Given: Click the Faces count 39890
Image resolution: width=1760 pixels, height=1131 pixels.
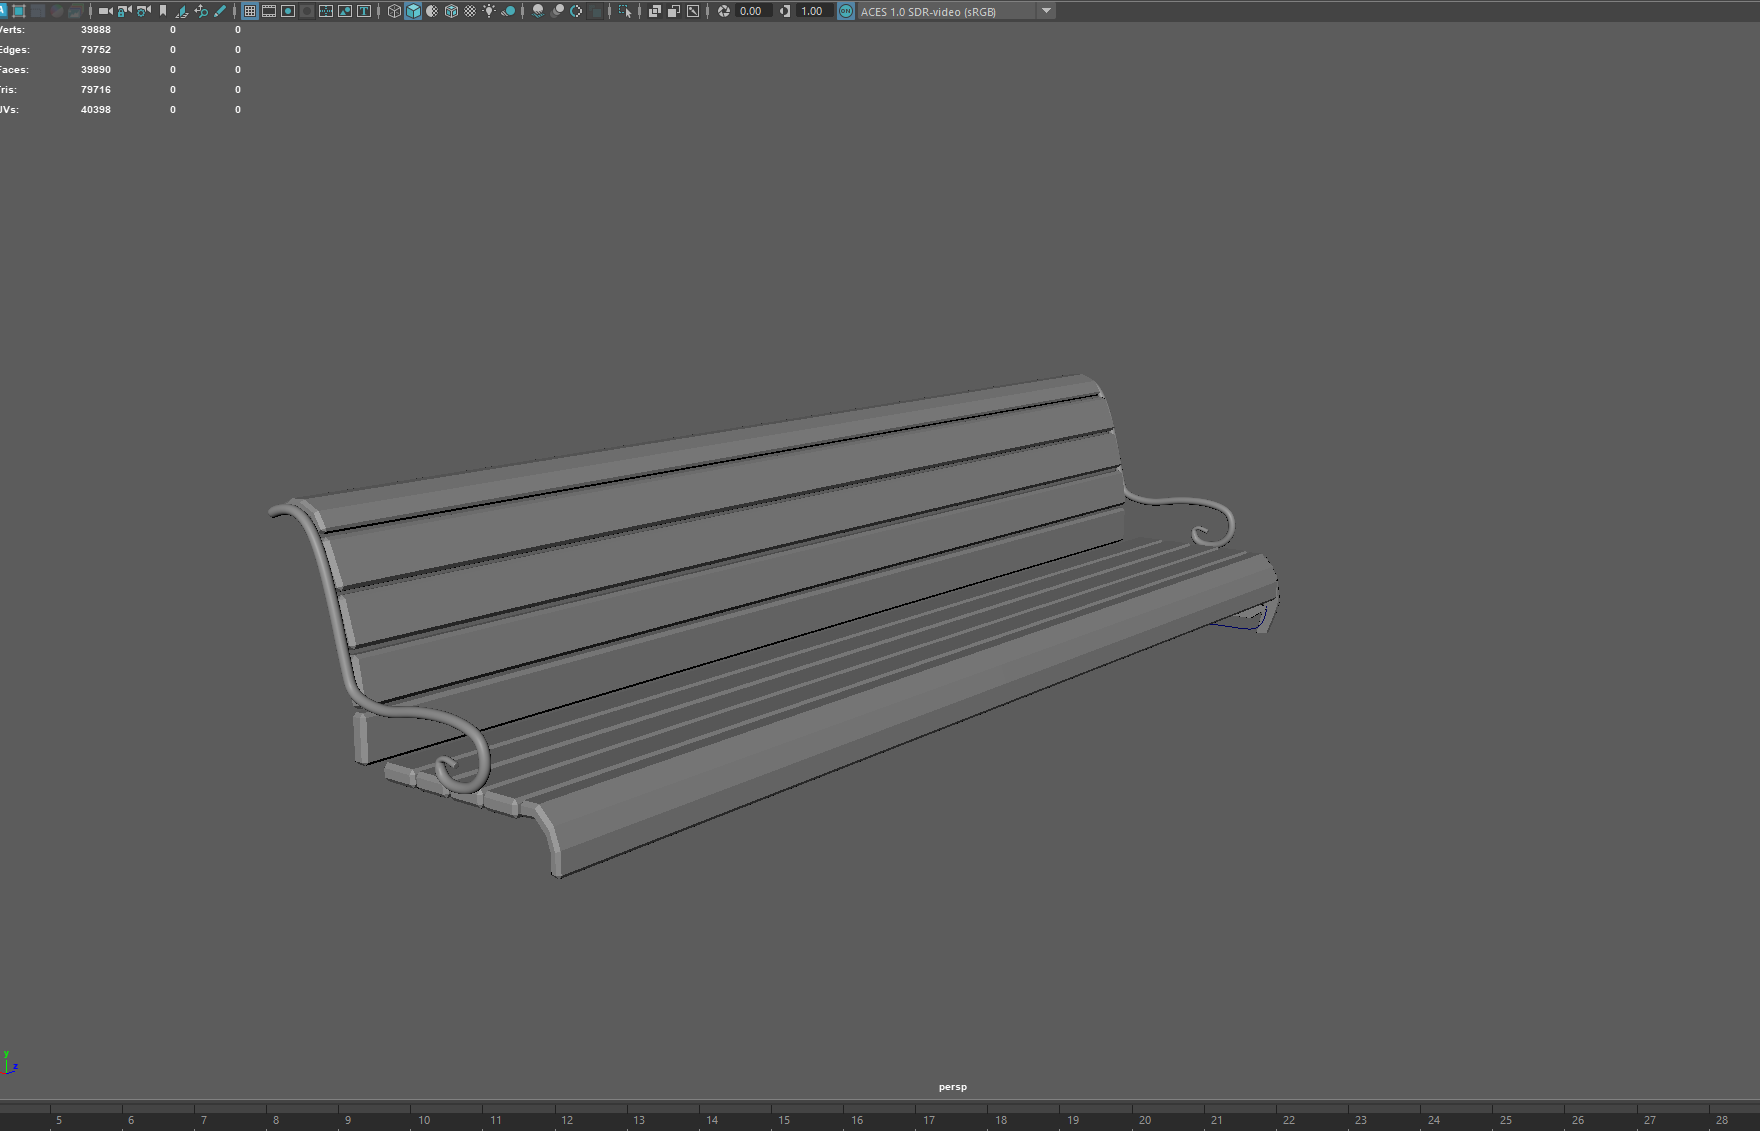Looking at the screenshot, I should [96, 70].
